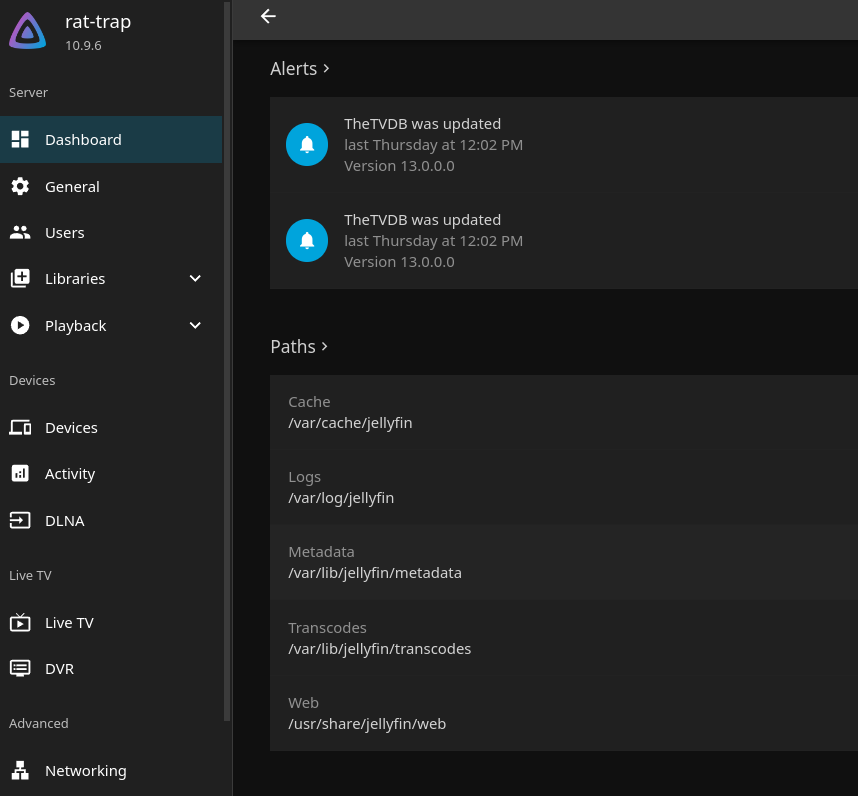Select the Users people icon
This screenshot has height=796, width=858.
pos(20,232)
